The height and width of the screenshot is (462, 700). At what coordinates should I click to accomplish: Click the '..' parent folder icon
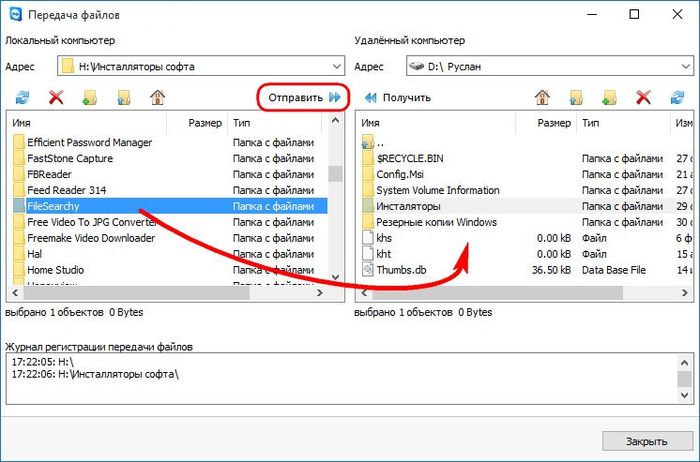click(368, 142)
